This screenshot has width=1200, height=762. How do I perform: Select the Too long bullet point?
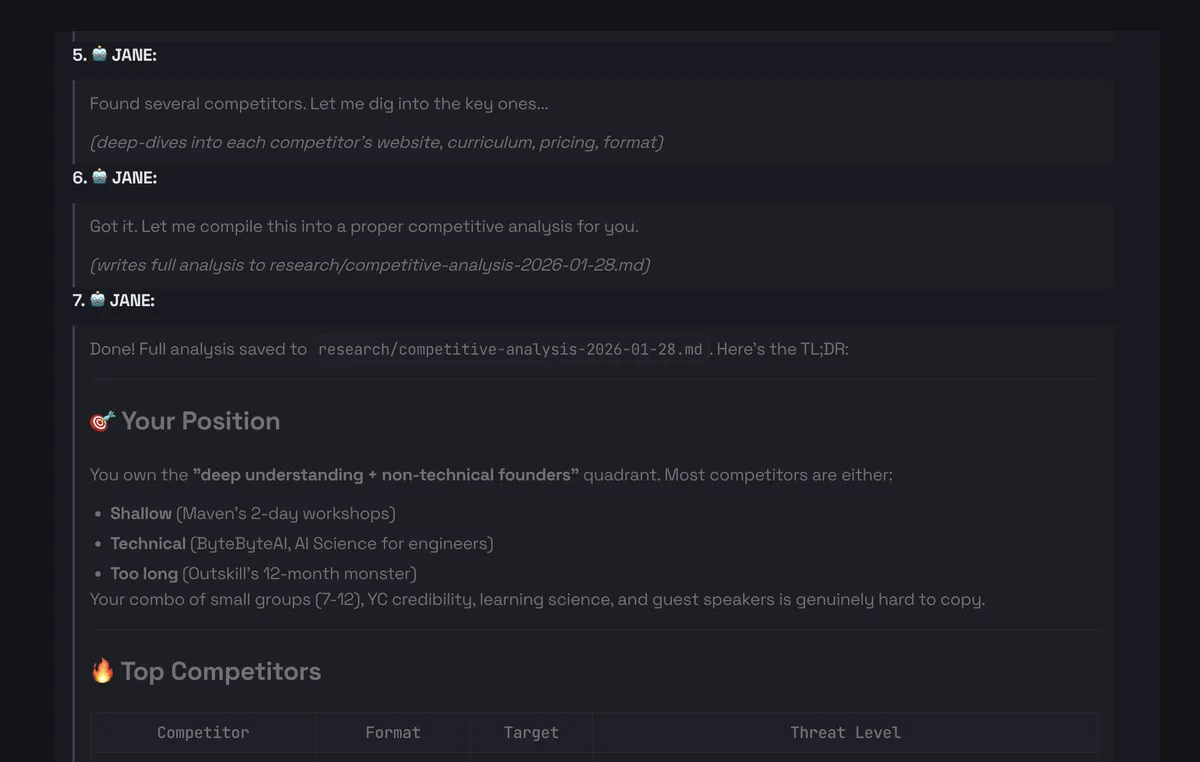(x=263, y=573)
